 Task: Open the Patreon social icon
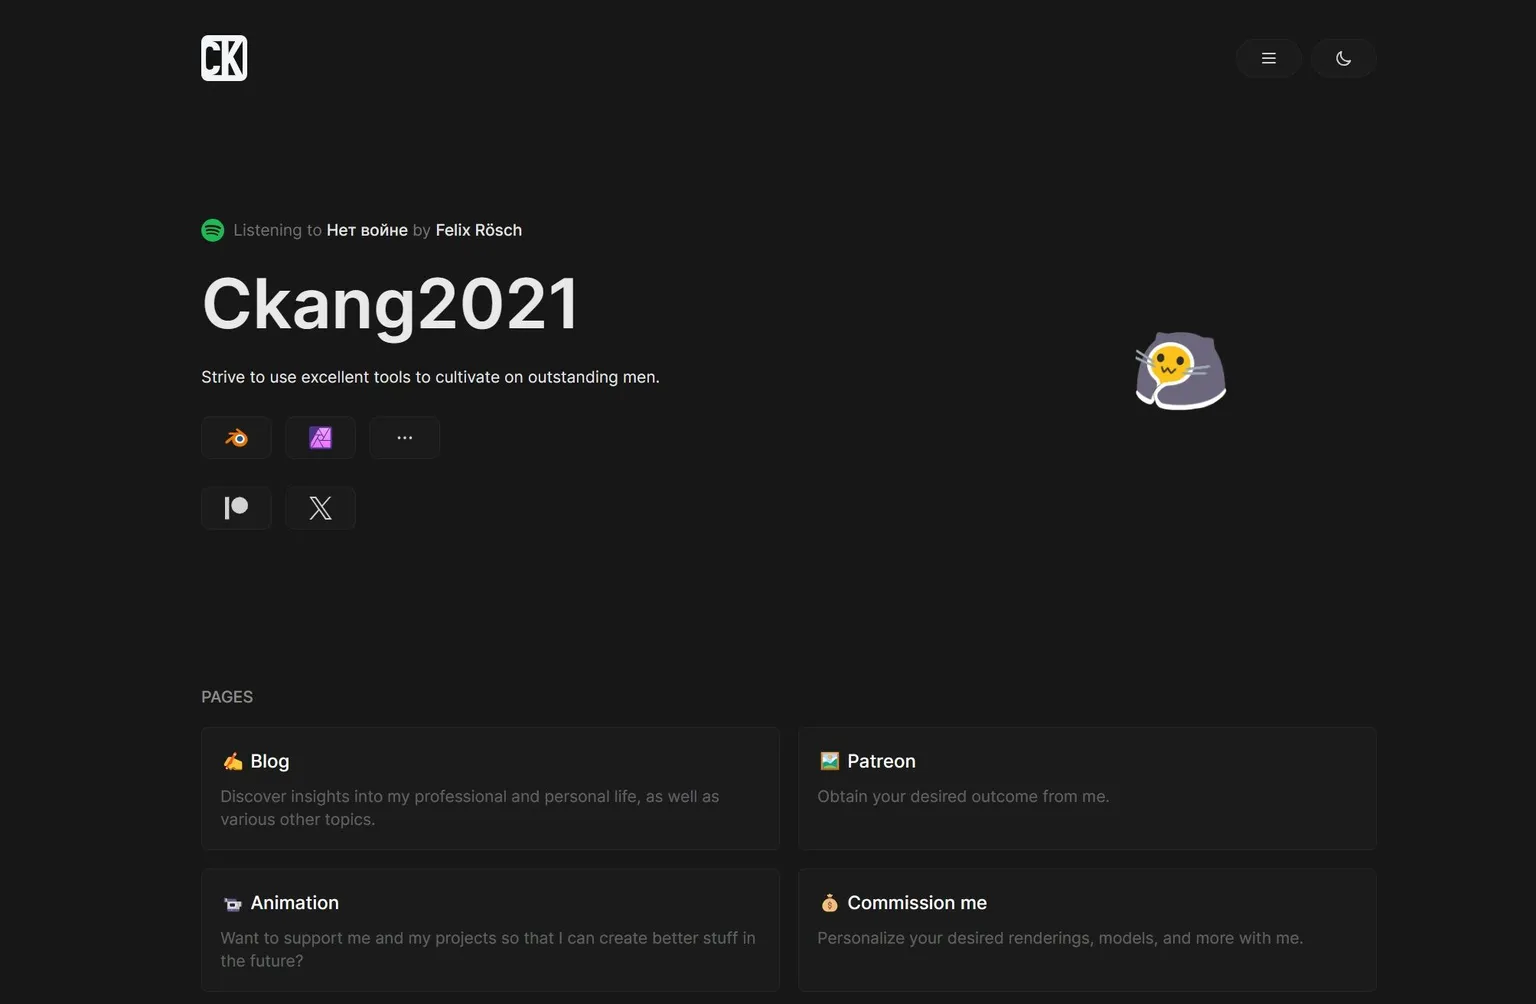pyautogui.click(x=236, y=508)
